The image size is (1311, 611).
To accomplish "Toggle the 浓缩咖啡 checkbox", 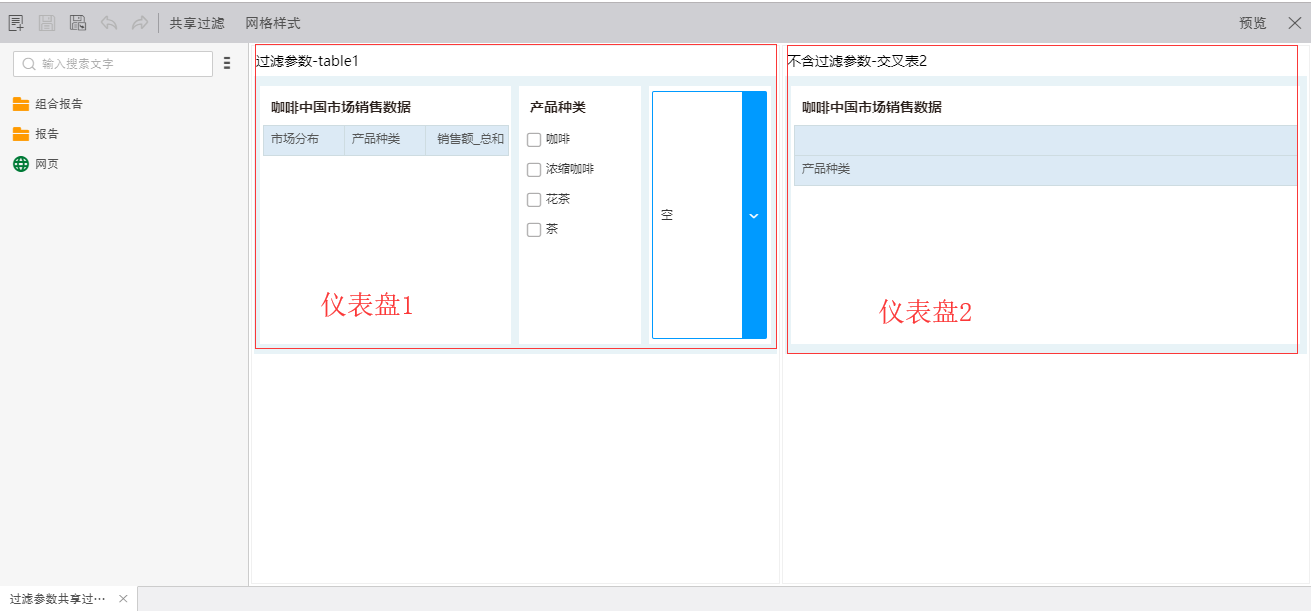I will click(534, 170).
